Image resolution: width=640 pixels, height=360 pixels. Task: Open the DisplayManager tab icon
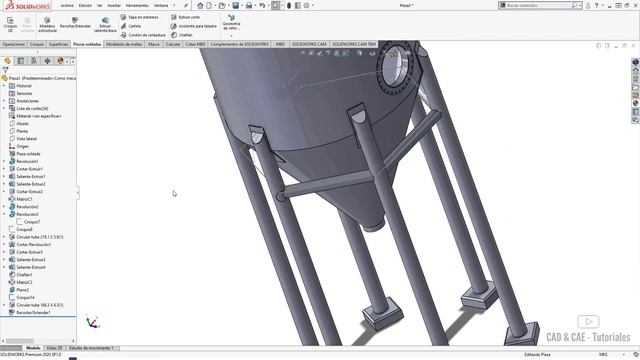(60, 61)
